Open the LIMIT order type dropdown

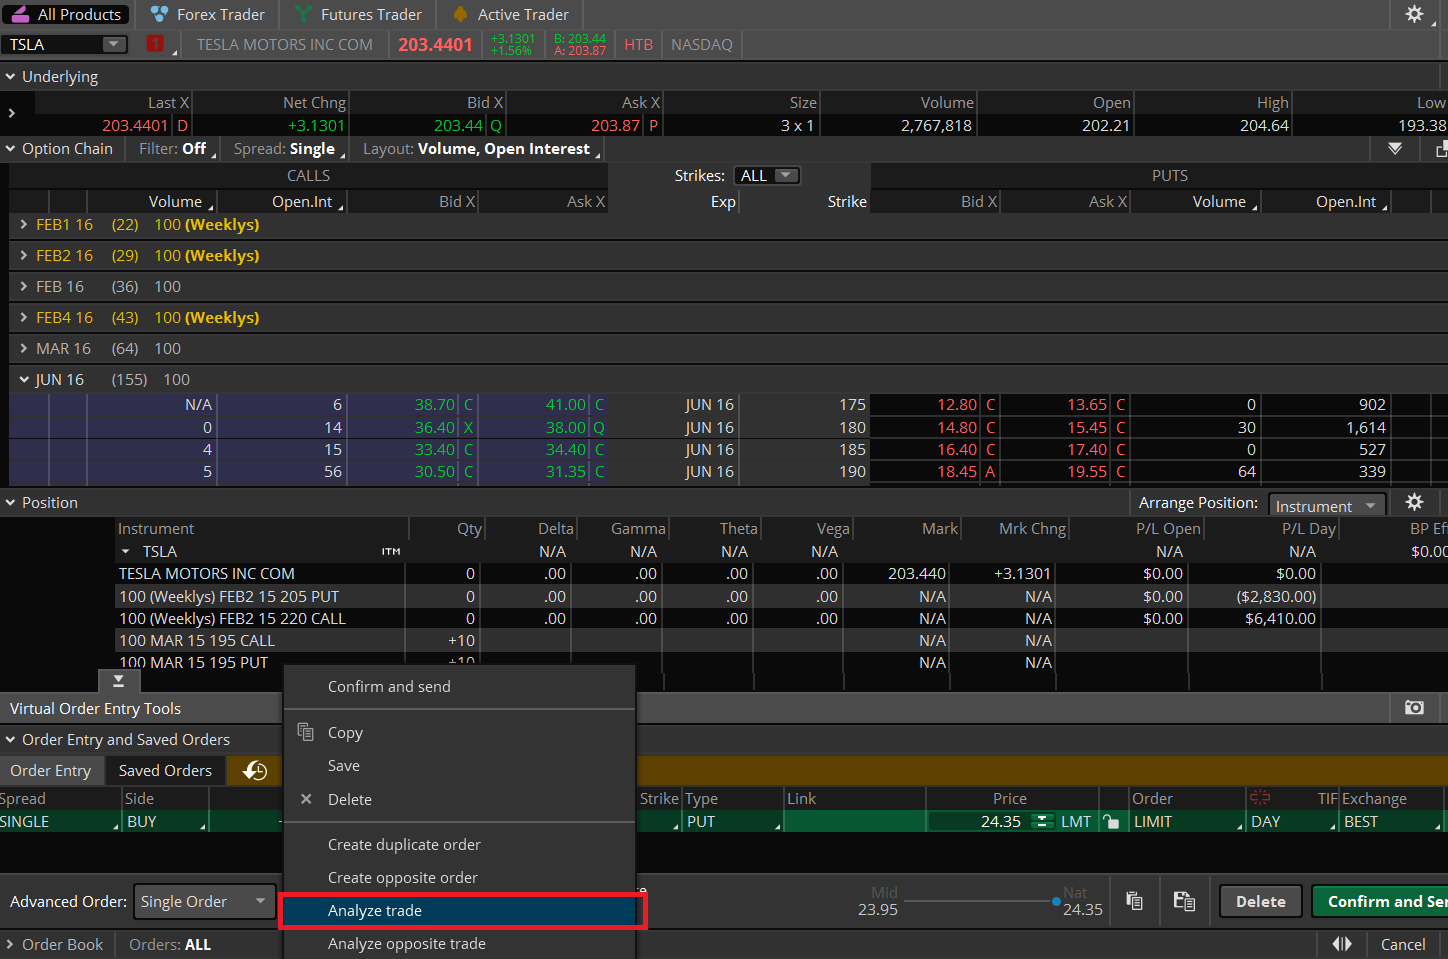pos(1188,821)
